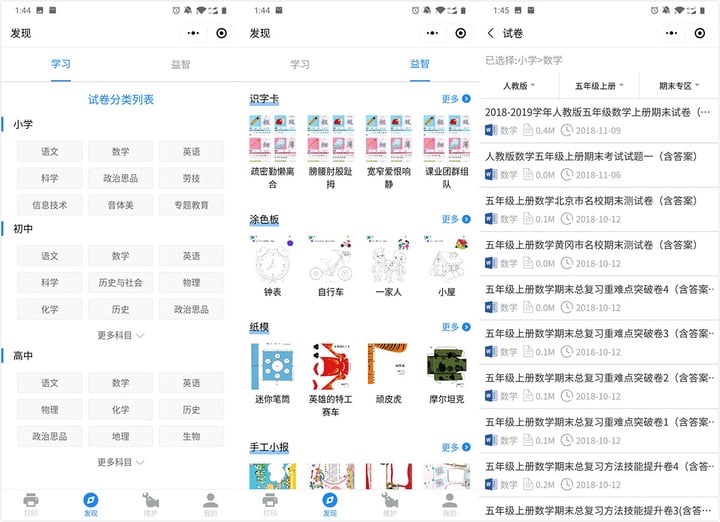The height and width of the screenshot is (522, 720).
Task: Tap close-target circle icon in 试卷 screen header
Action: (700, 33)
